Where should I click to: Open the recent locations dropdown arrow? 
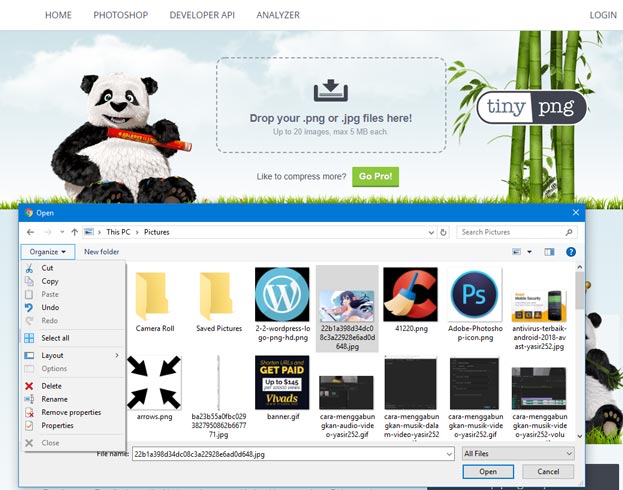62,232
